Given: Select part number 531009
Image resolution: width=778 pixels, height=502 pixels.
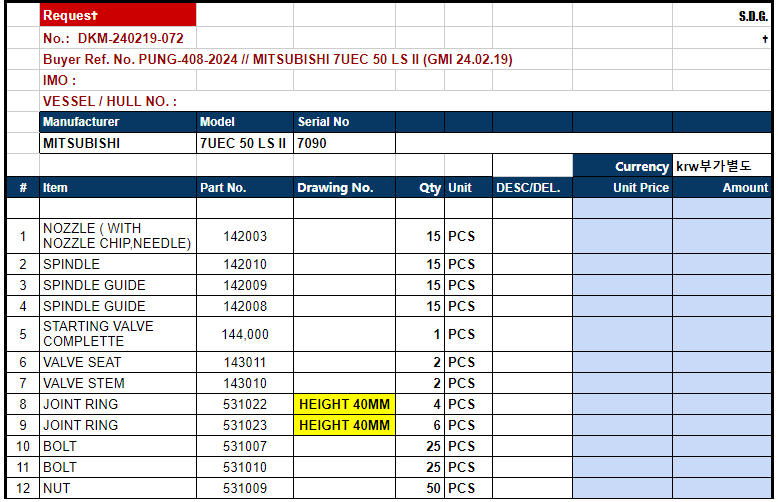Looking at the screenshot, I should click(x=245, y=488).
